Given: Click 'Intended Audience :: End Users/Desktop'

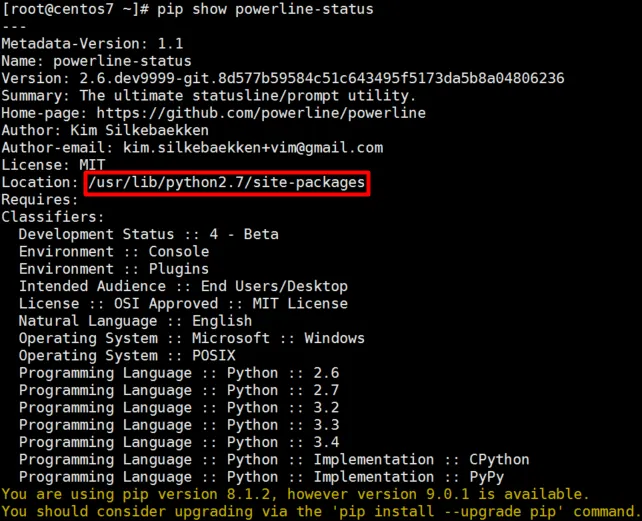Looking at the screenshot, I should tap(183, 286).
